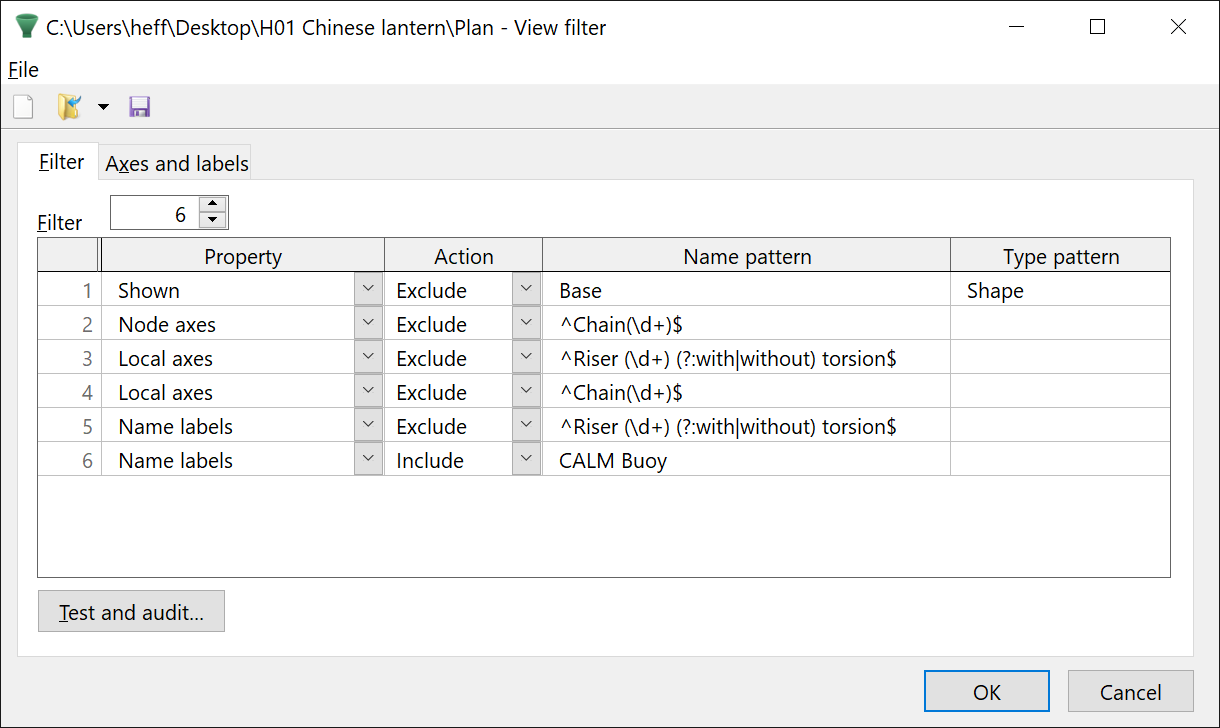
Task: Switch to the Axes and labels tab
Action: (x=176, y=163)
